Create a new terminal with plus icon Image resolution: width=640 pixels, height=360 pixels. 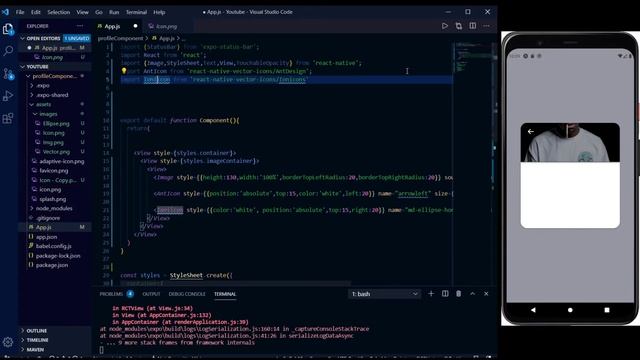[x=431, y=294]
